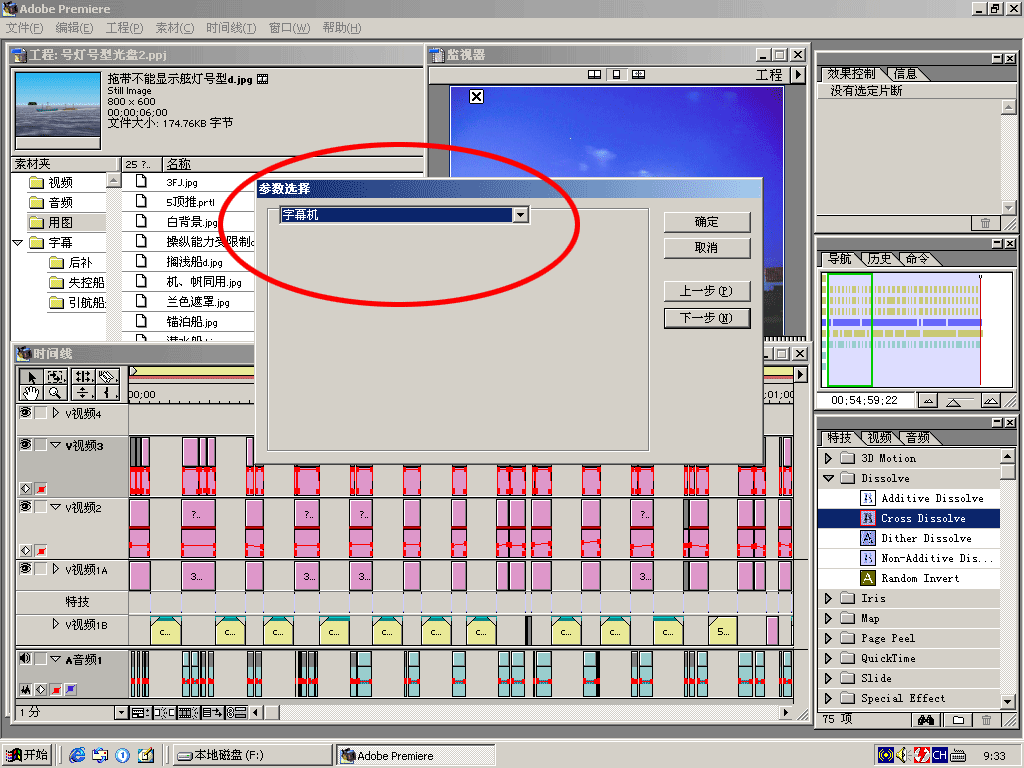Toggle lock box on V视频4 track
This screenshot has width=1024, height=768.
tap(41, 413)
